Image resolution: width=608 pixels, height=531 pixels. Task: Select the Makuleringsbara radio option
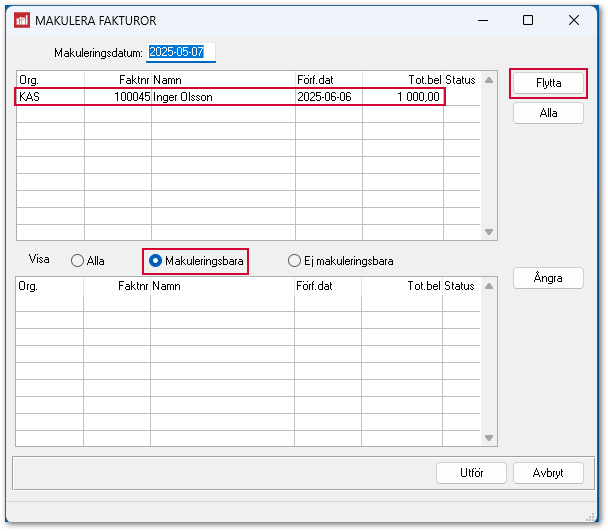[x=196, y=261]
